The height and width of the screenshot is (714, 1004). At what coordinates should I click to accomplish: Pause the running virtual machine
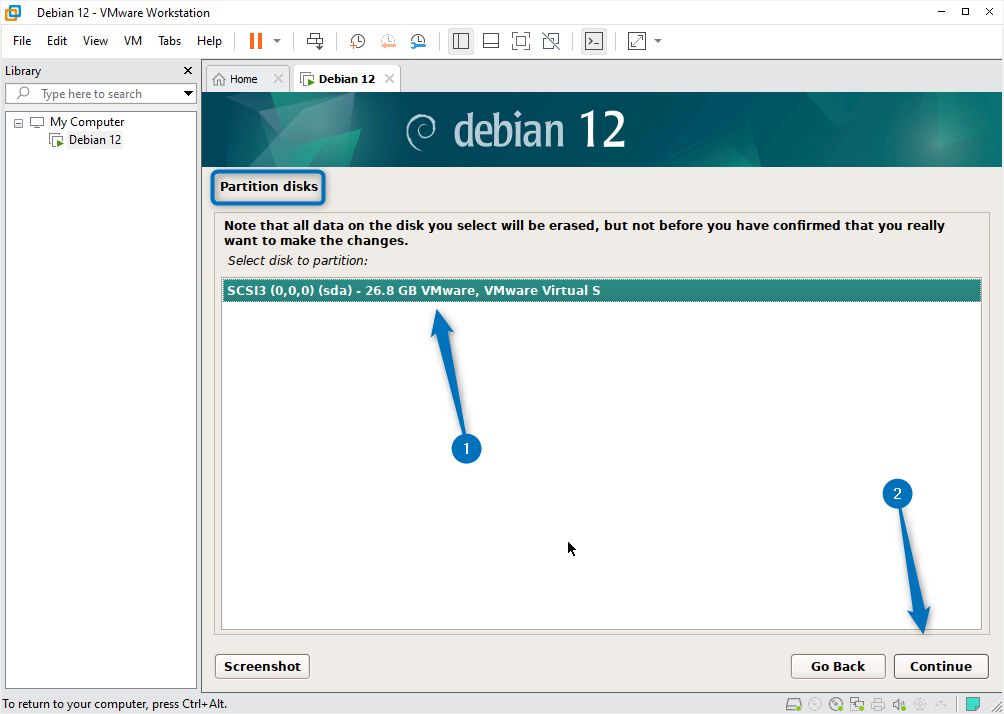pos(257,41)
